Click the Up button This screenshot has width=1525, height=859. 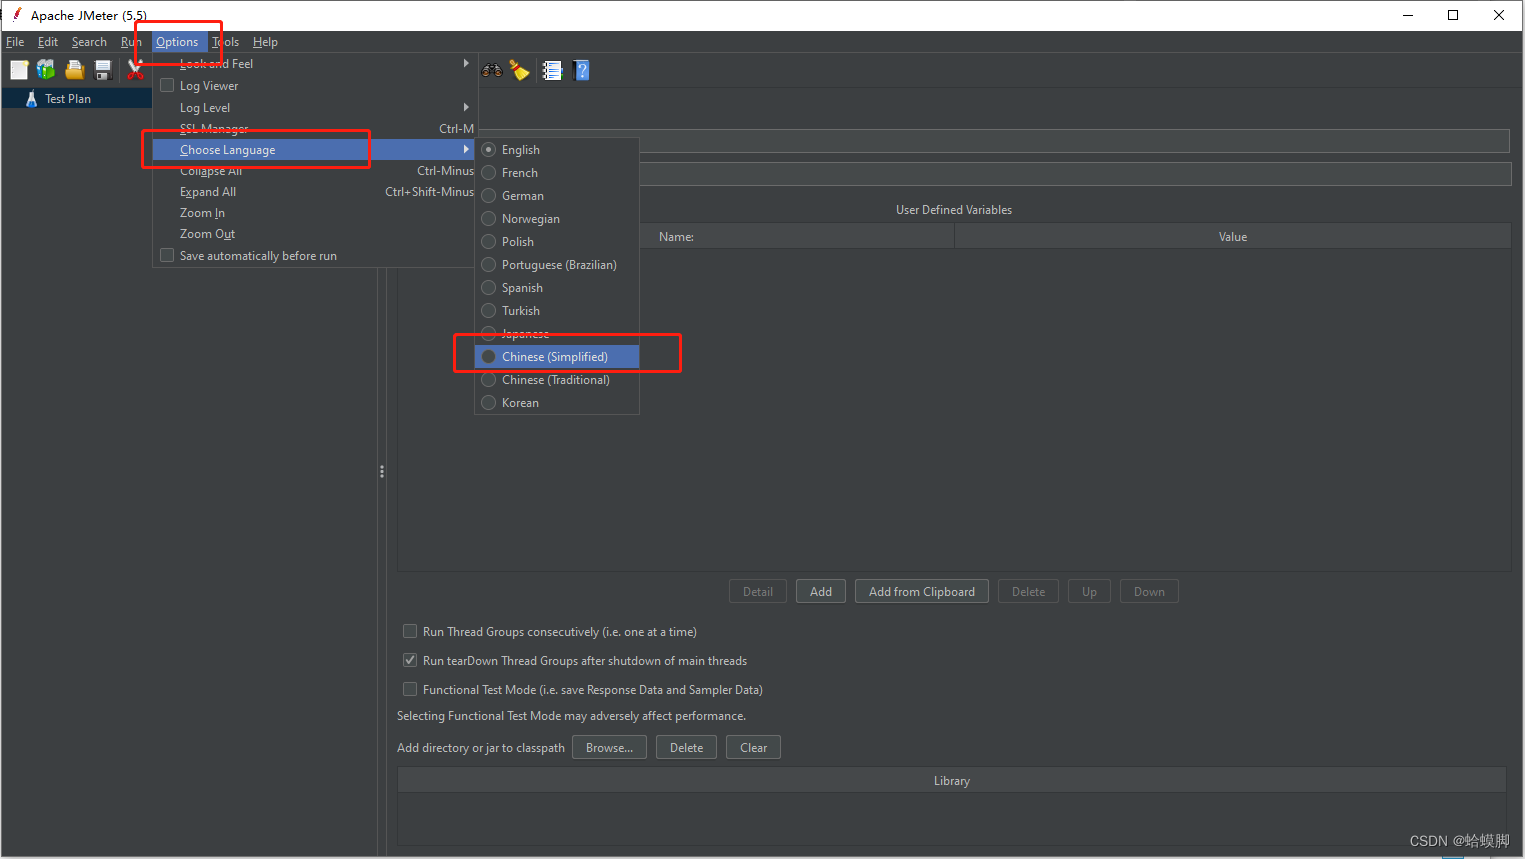[1089, 592]
